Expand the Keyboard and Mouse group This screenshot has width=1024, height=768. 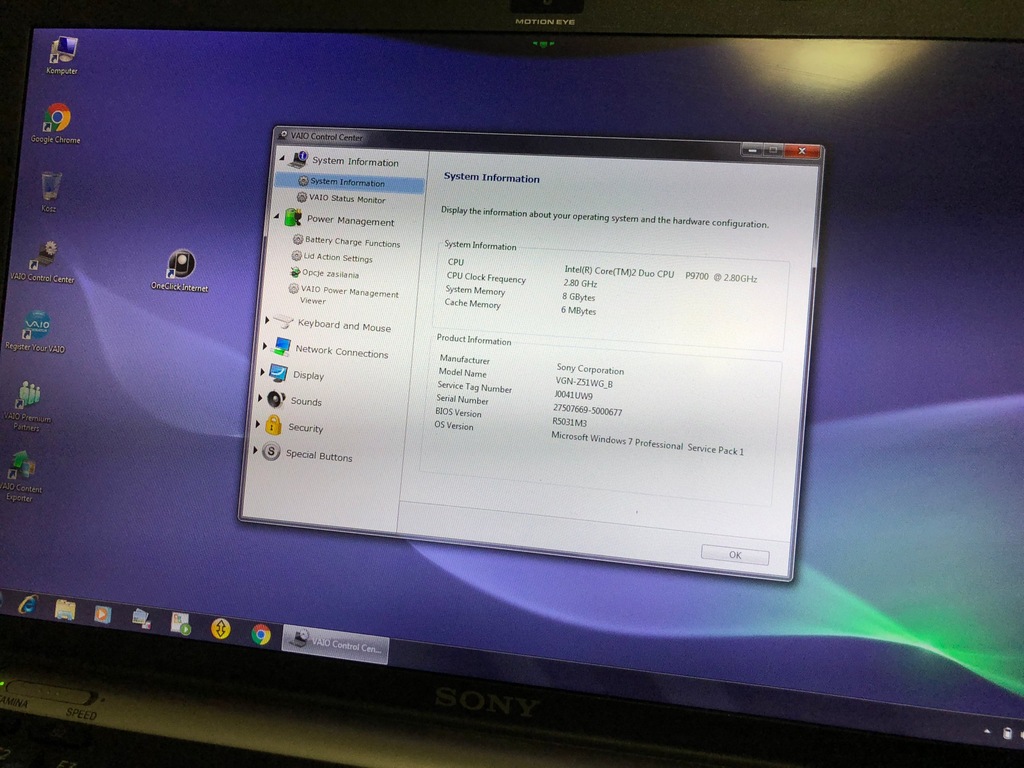pos(267,320)
